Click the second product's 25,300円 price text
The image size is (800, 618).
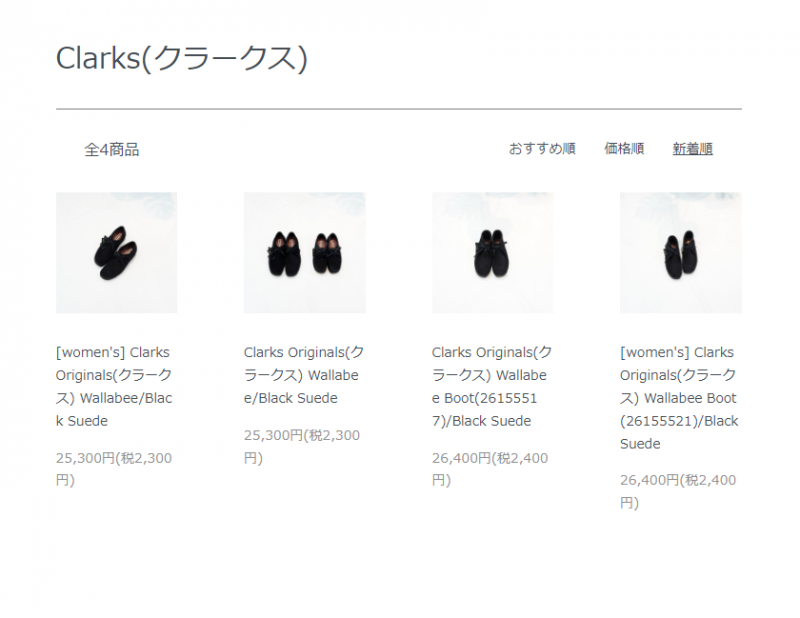pos(302,447)
